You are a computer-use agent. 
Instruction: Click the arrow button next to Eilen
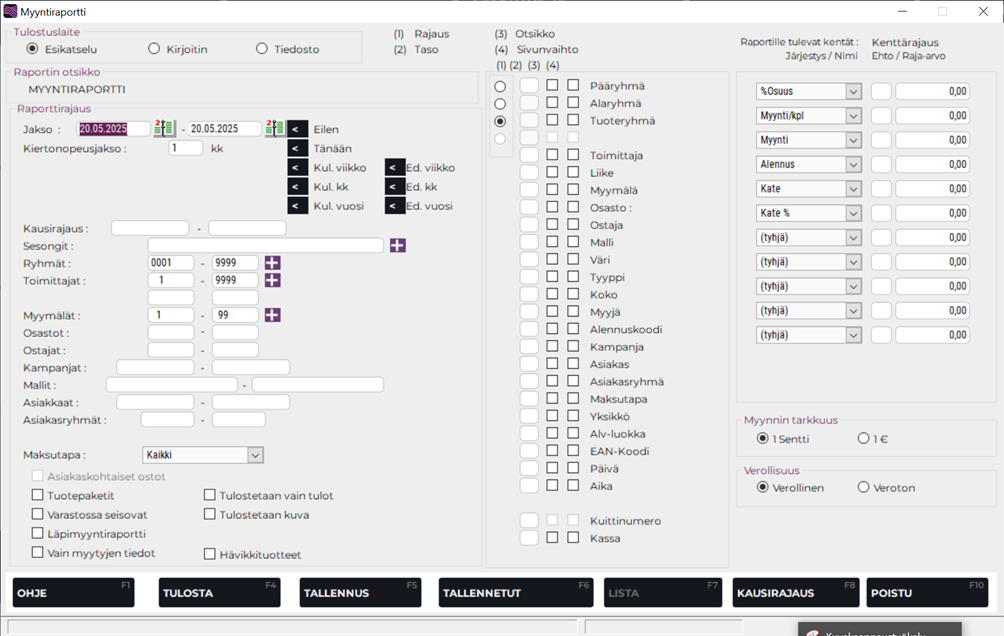298,129
